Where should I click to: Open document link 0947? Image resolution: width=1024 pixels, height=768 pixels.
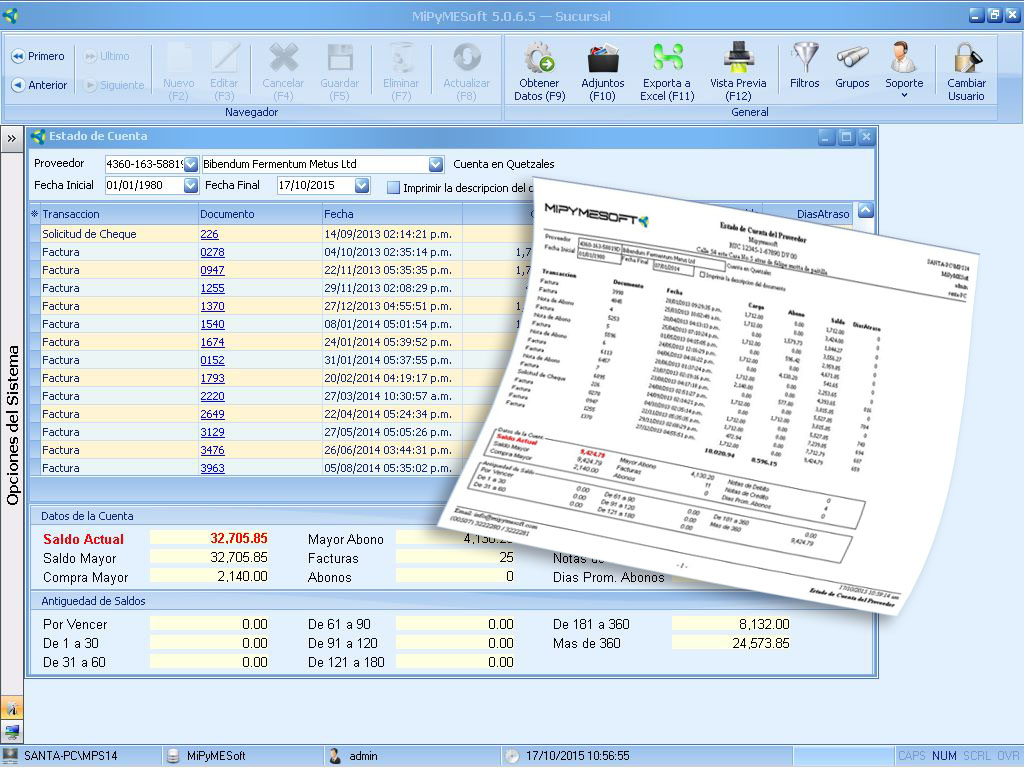point(212,270)
